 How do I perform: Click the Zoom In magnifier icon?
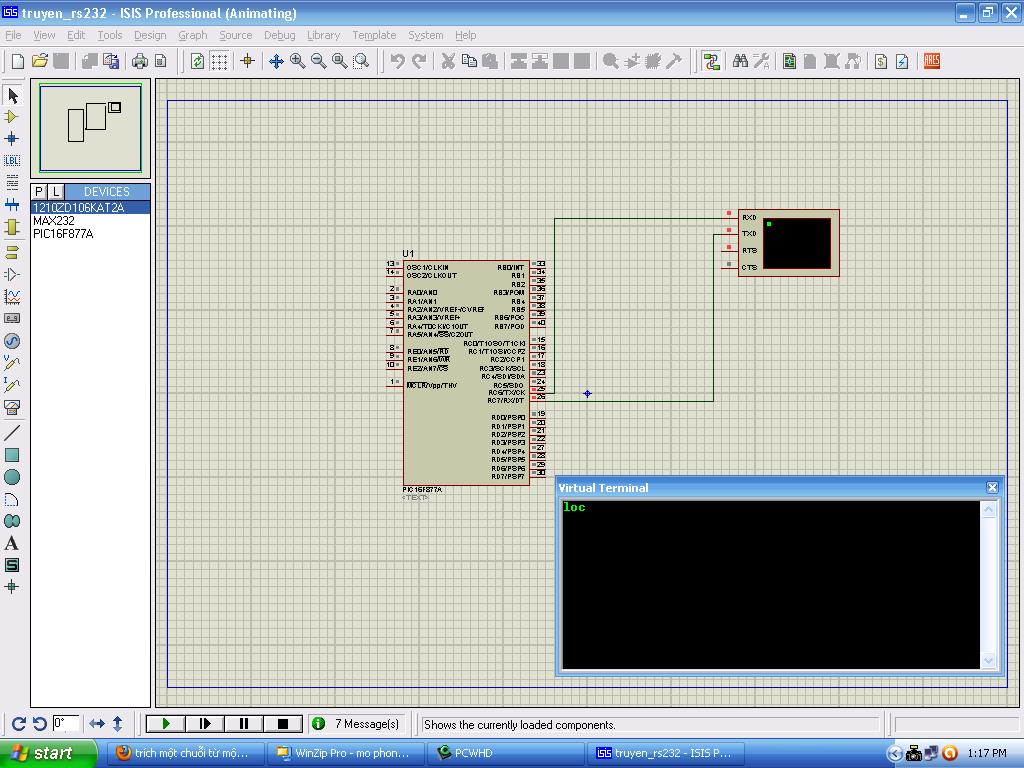tap(297, 61)
